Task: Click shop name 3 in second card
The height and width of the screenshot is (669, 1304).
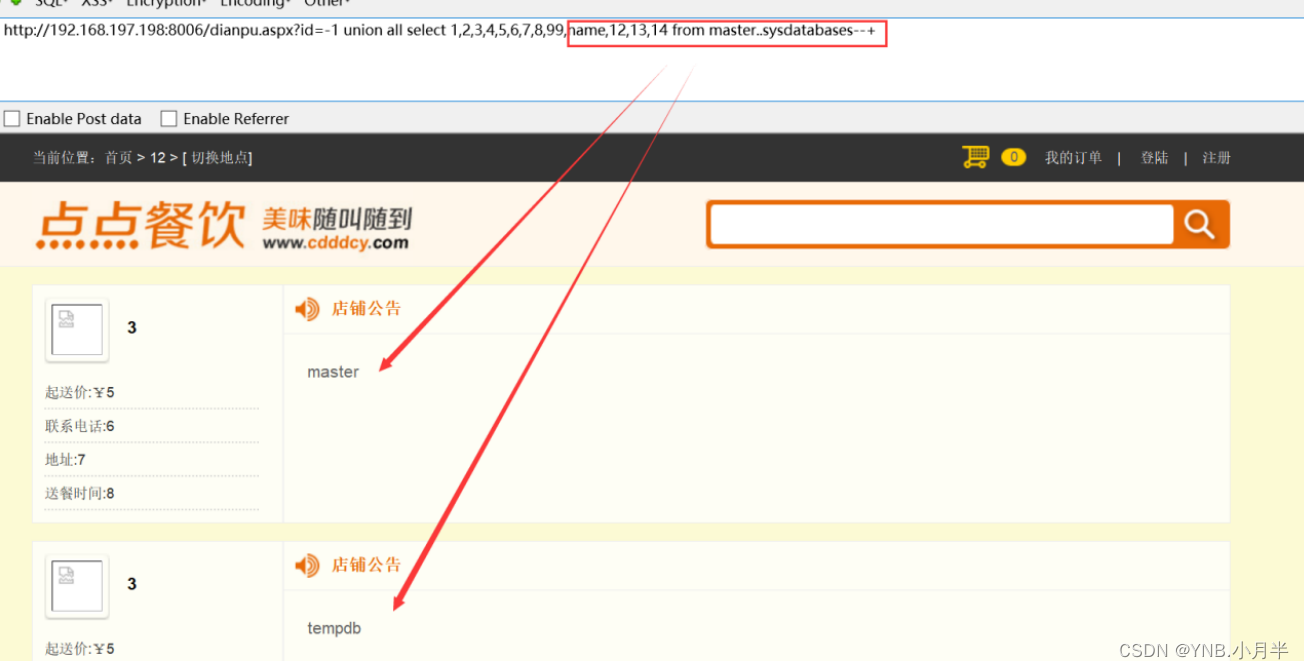Action: point(132,584)
